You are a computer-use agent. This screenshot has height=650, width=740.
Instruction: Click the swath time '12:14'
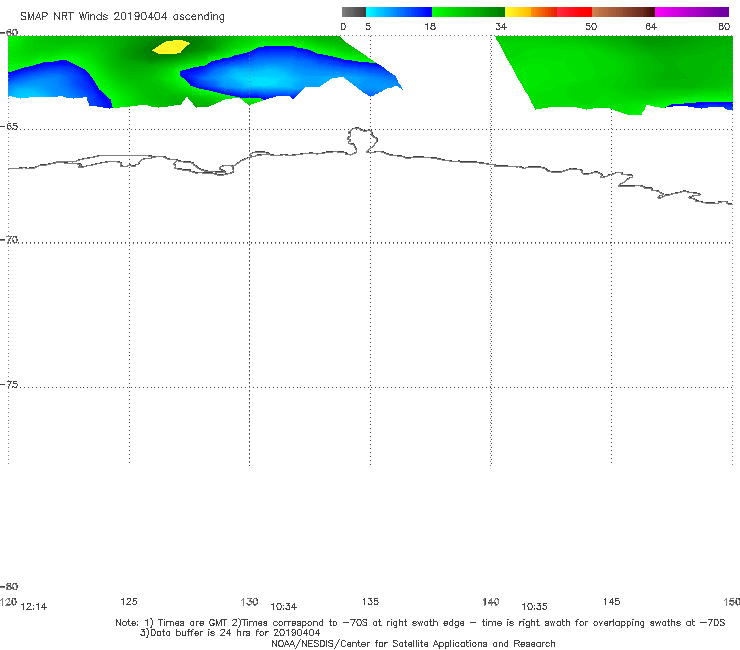pyautogui.click(x=34, y=607)
